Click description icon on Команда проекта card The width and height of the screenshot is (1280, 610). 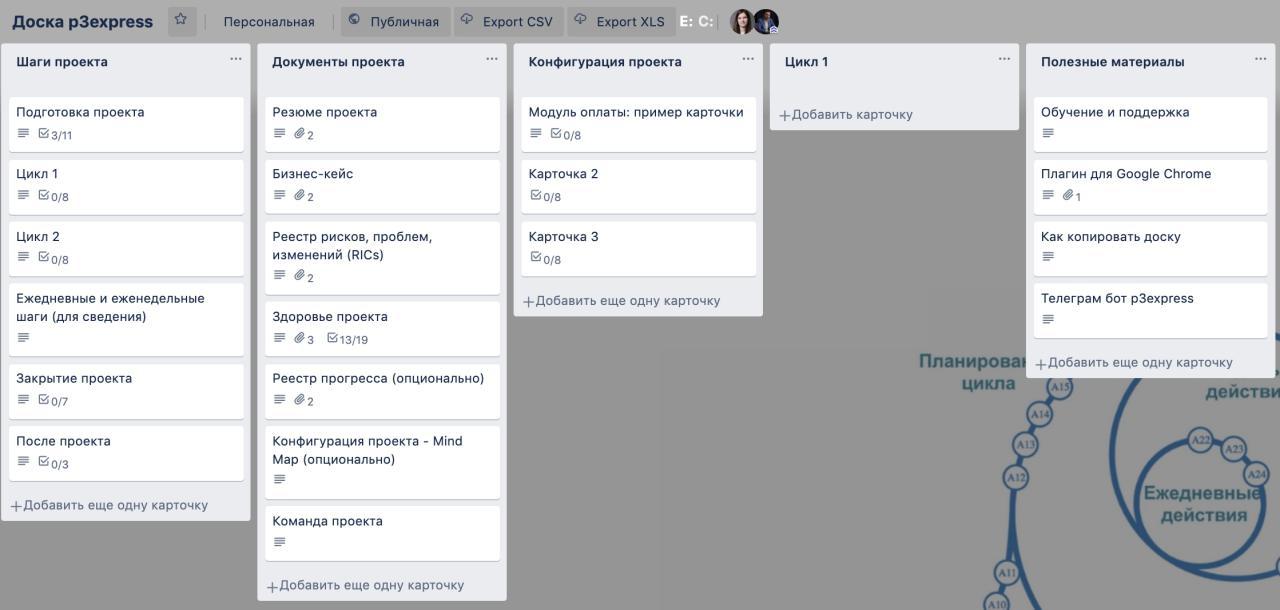pos(280,542)
